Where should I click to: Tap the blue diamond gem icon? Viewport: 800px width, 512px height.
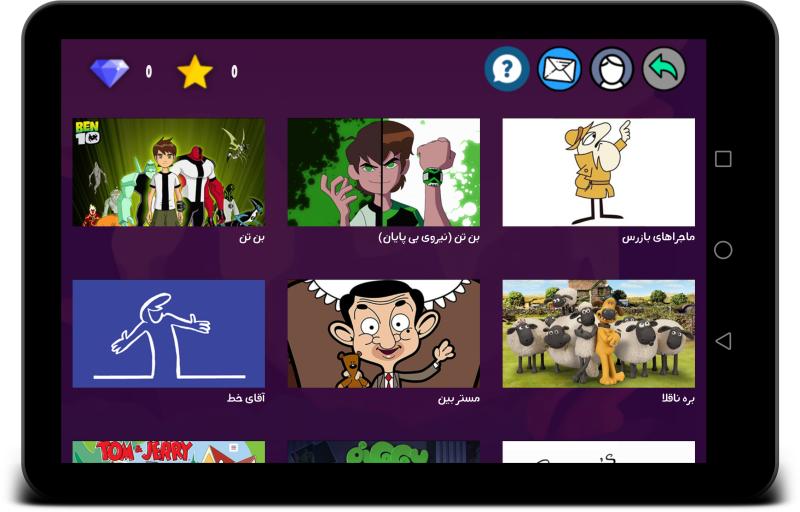110,72
